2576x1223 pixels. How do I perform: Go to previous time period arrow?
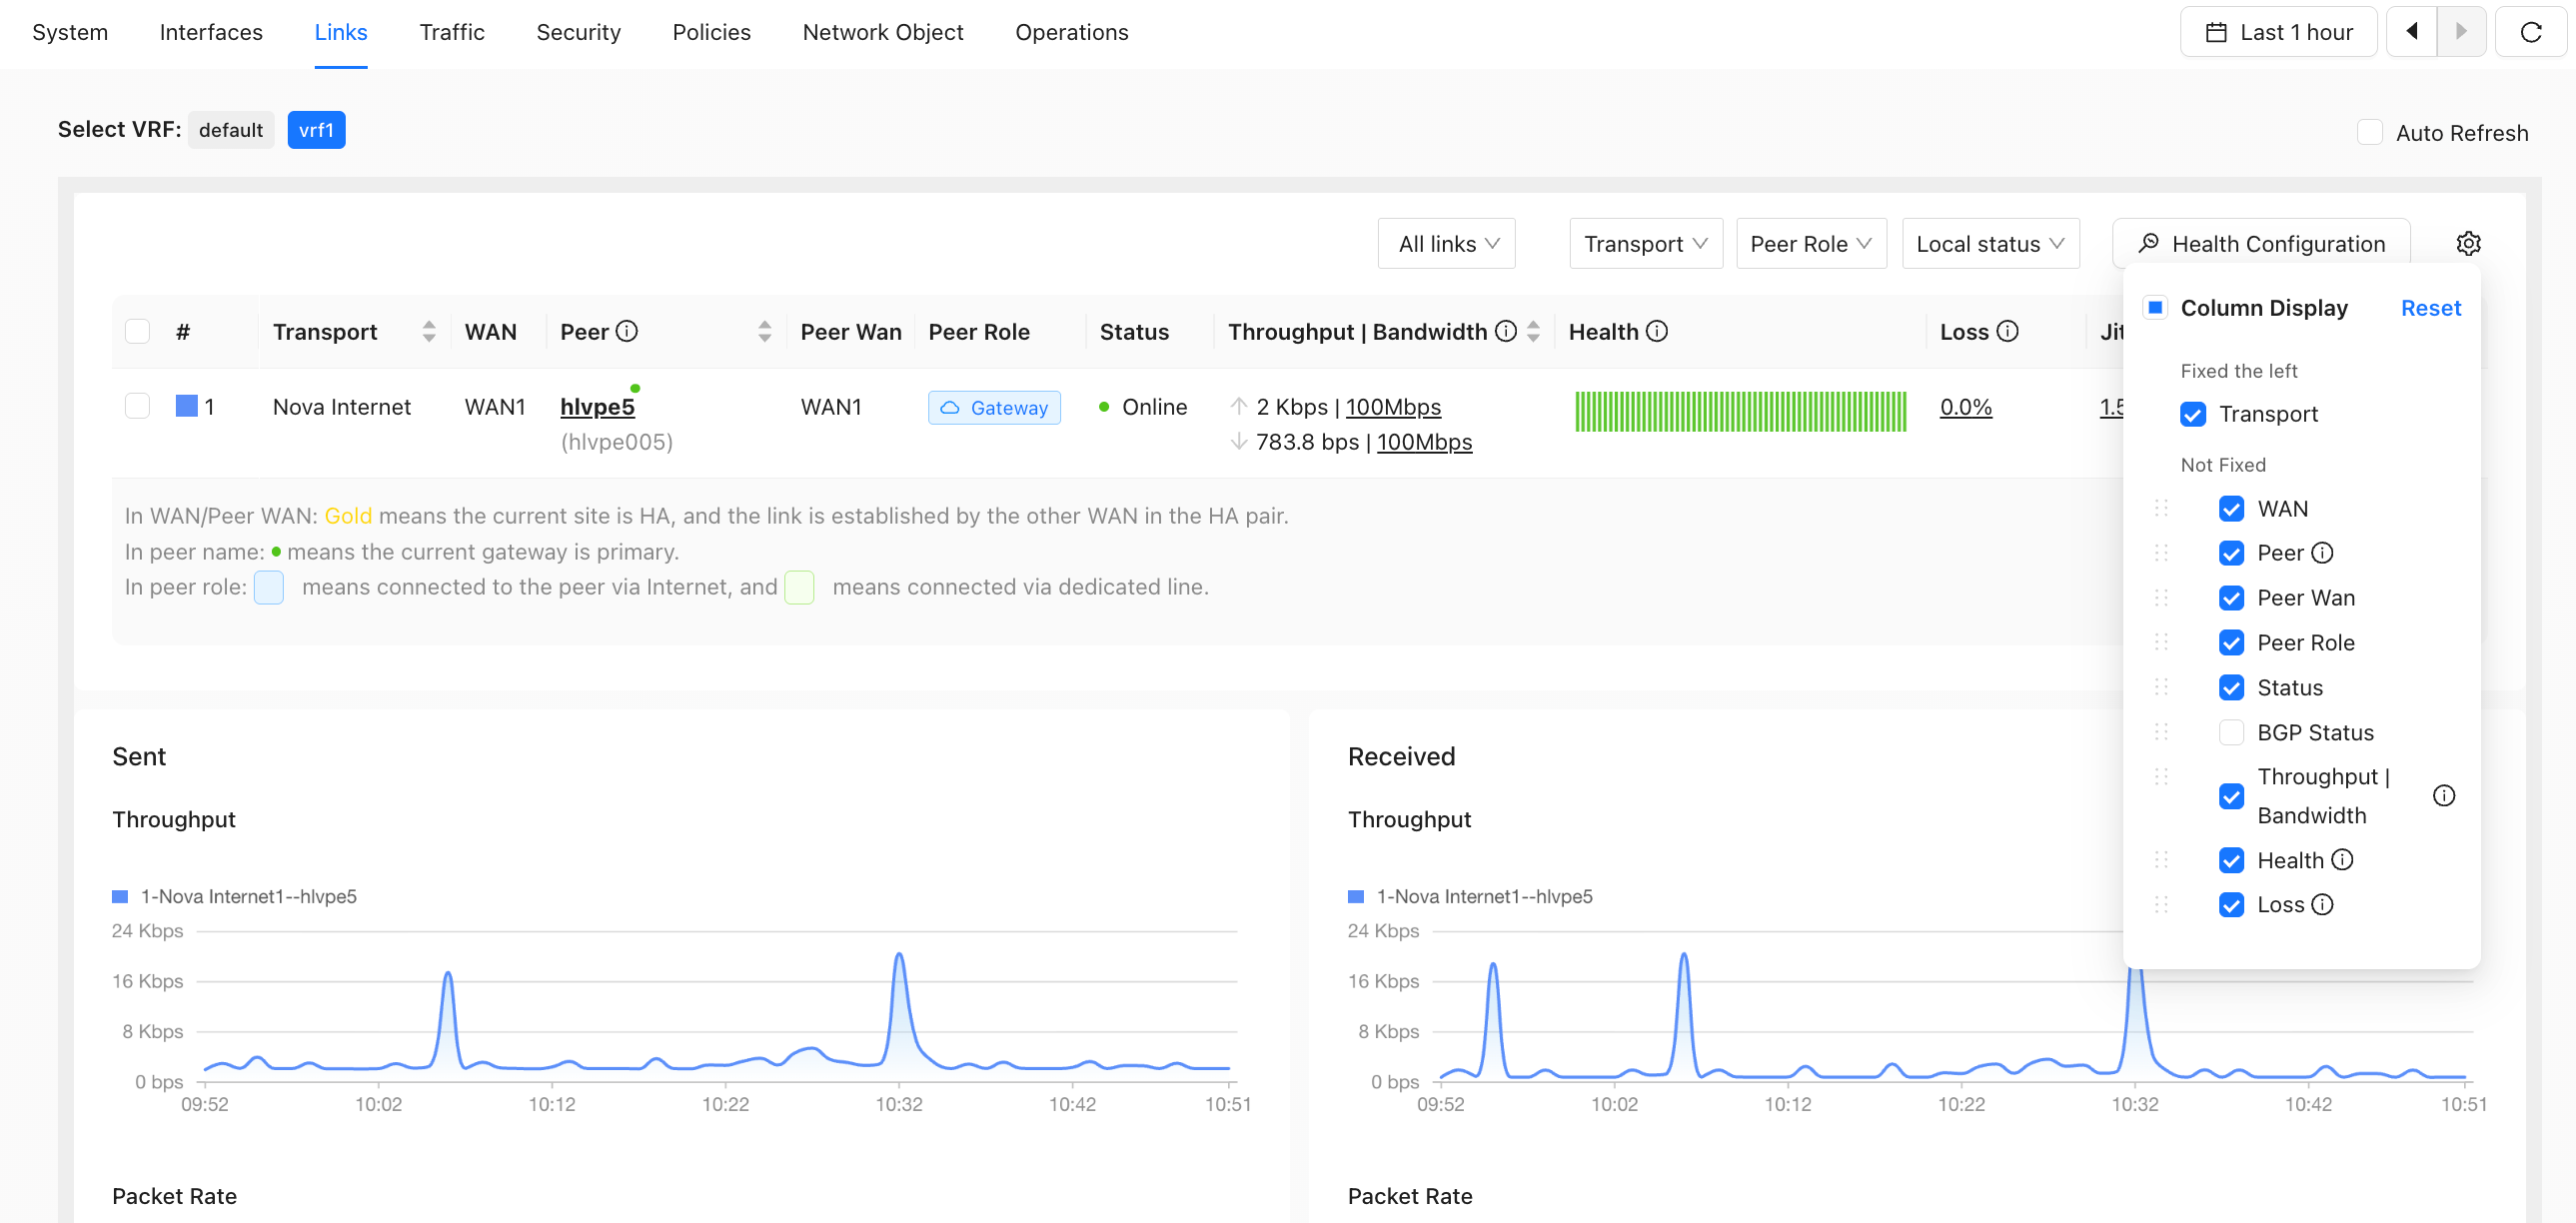[2411, 32]
